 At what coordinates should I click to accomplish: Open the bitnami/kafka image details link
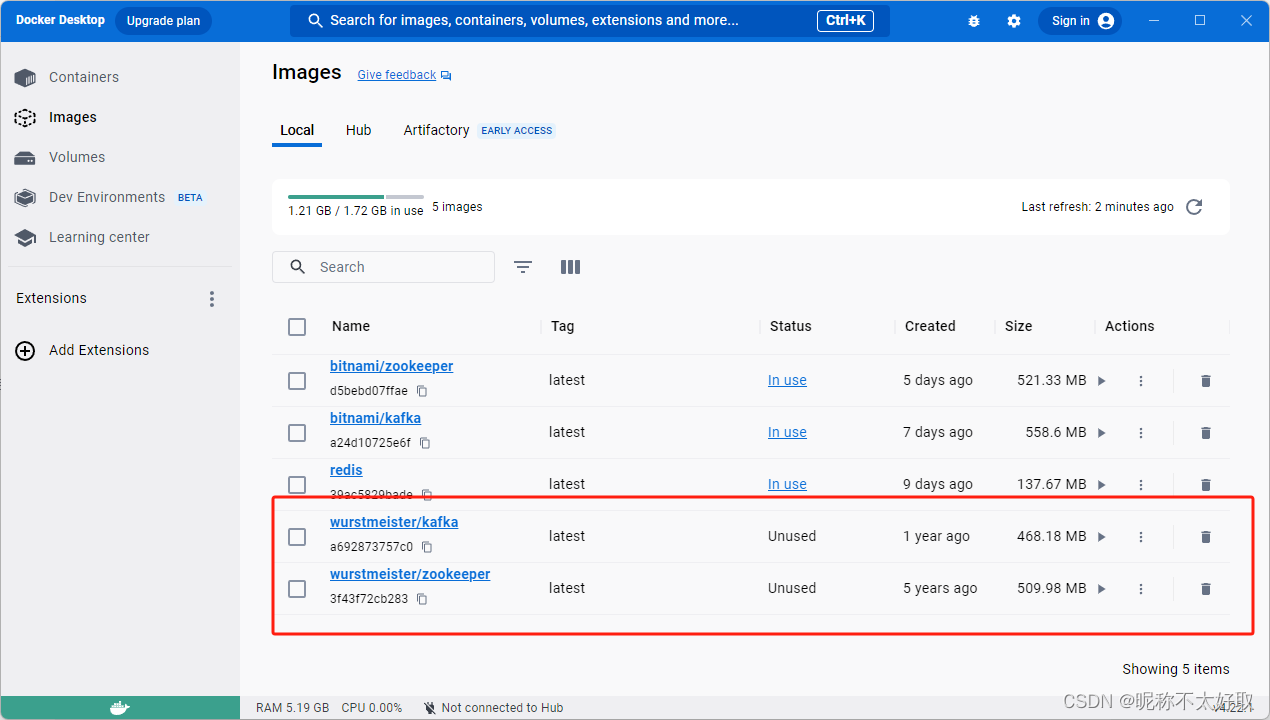[x=375, y=418]
